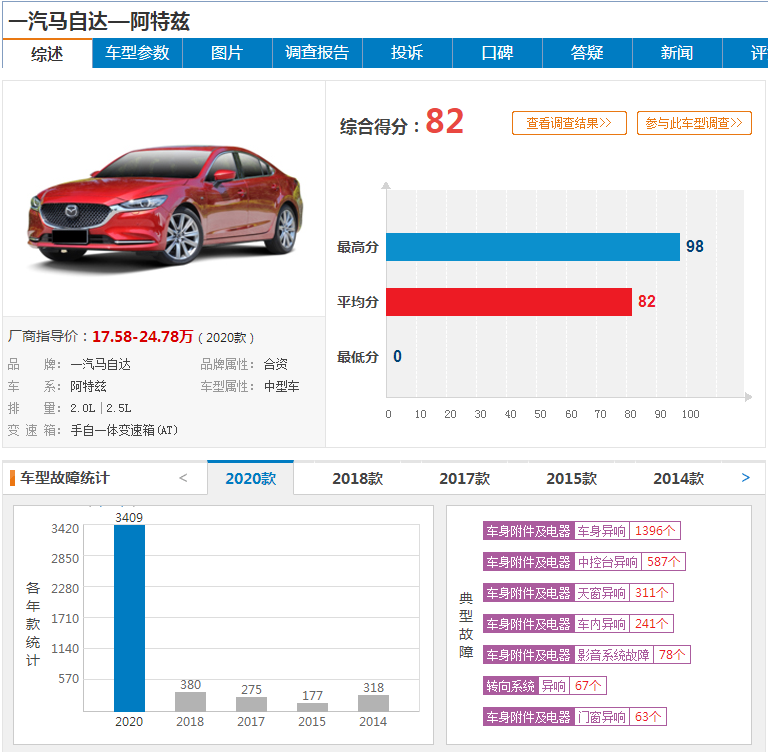Click the gray 2018 bar with 380 faults

pos(191,702)
